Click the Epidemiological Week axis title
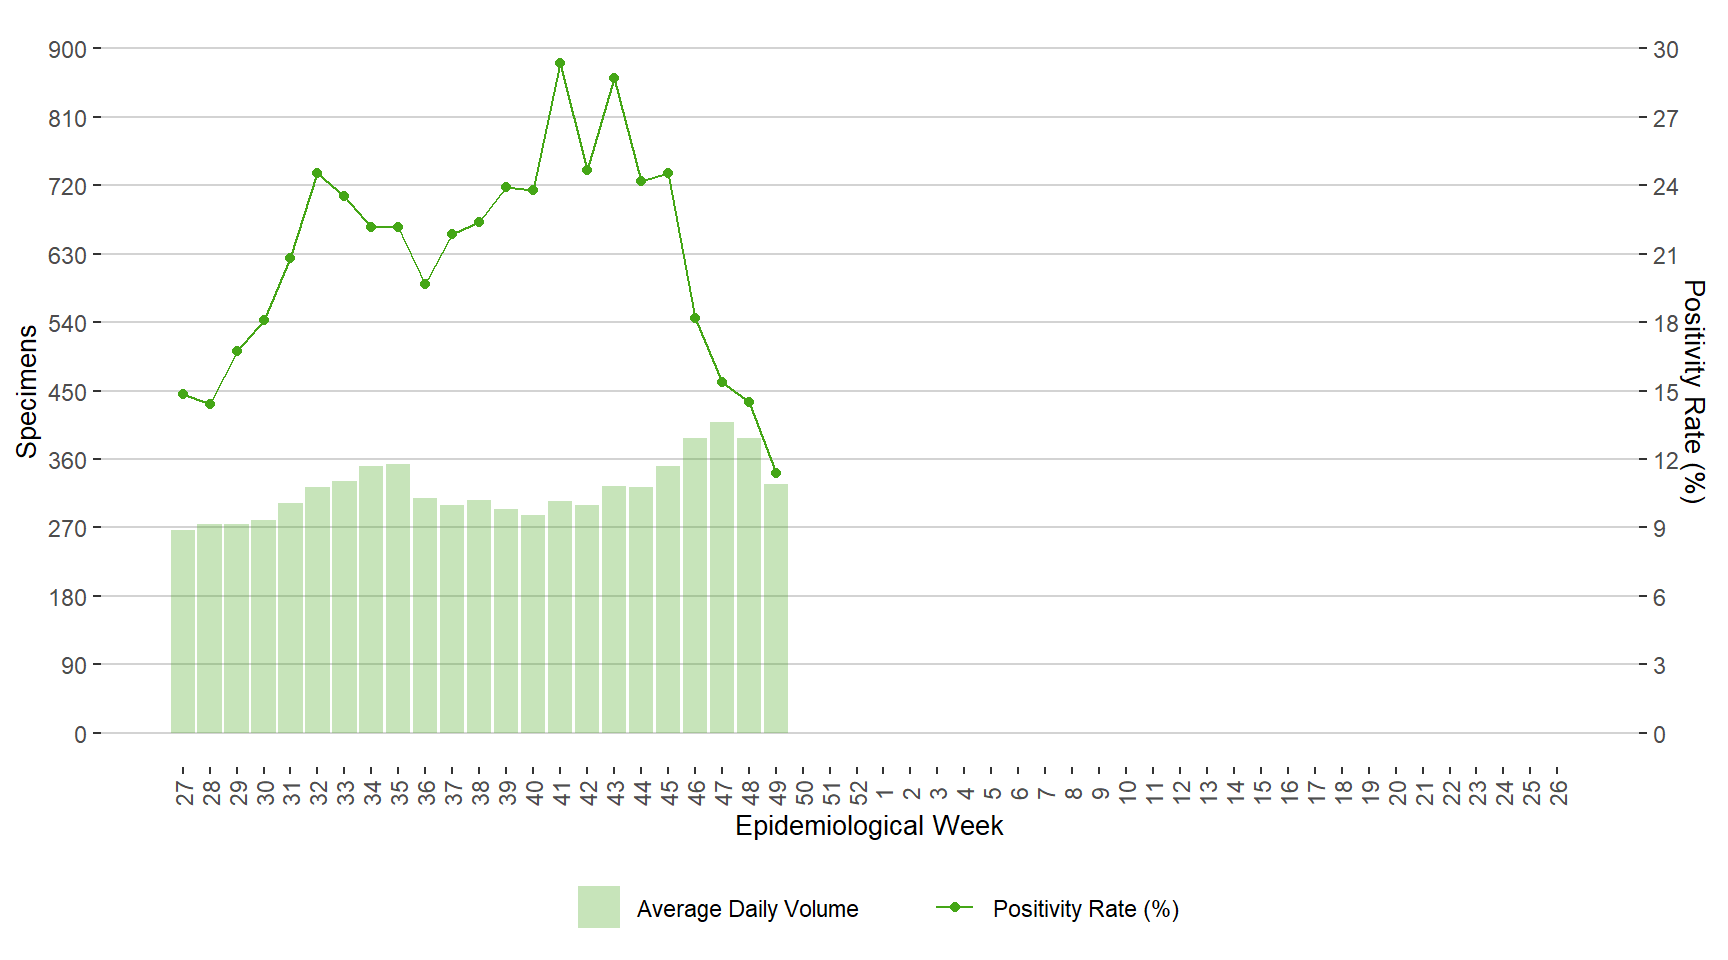This screenshot has height=960, width=1728. point(869,826)
